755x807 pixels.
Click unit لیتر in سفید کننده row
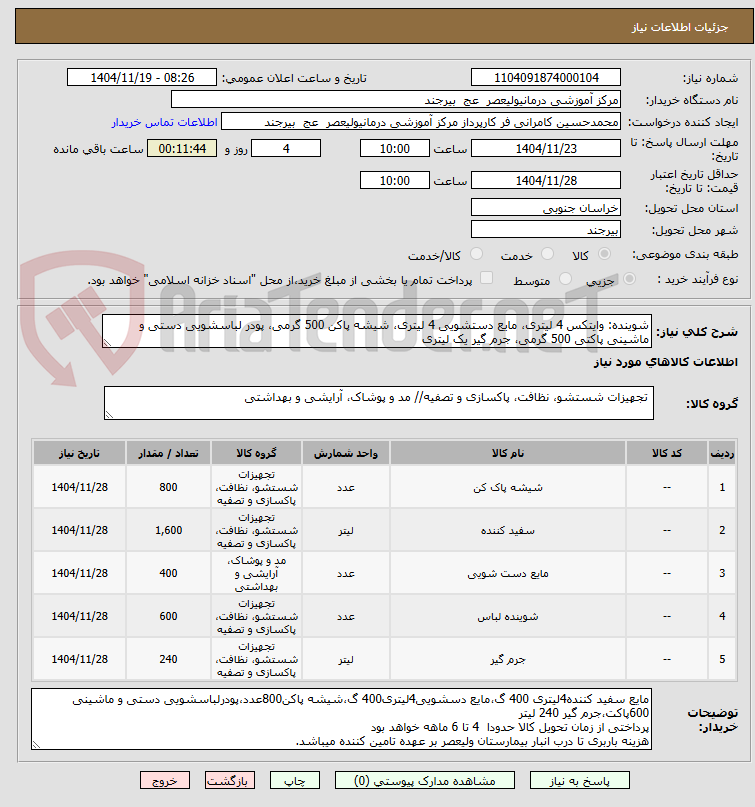346,530
